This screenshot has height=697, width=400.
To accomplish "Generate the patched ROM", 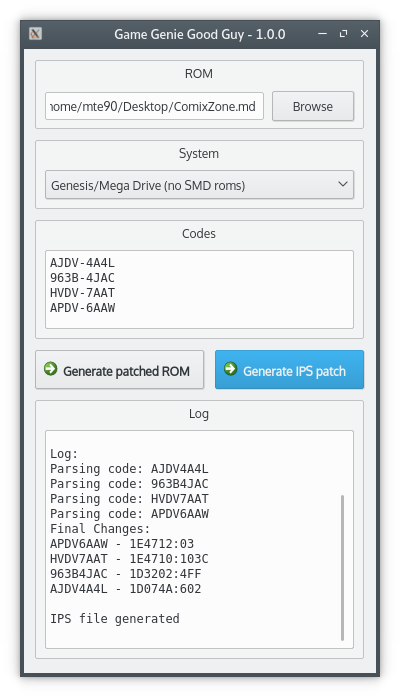I will coord(120,370).
